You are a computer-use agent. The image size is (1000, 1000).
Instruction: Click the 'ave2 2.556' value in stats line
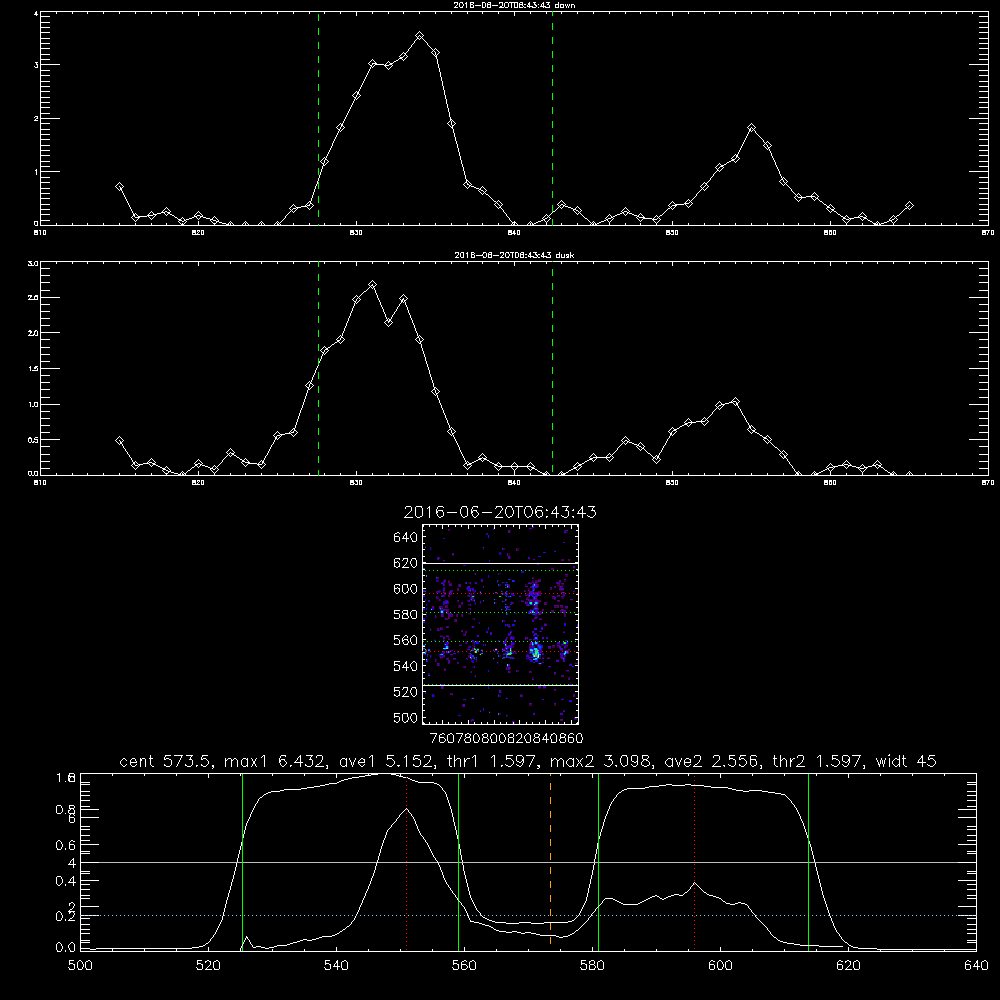point(711,761)
